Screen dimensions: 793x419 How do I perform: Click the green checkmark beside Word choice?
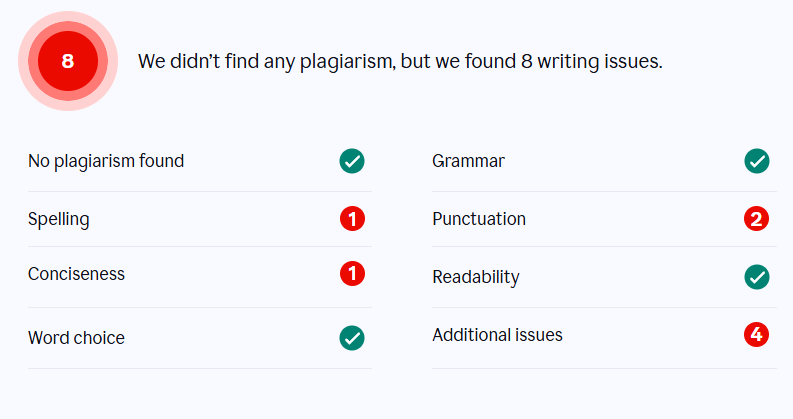(352, 338)
